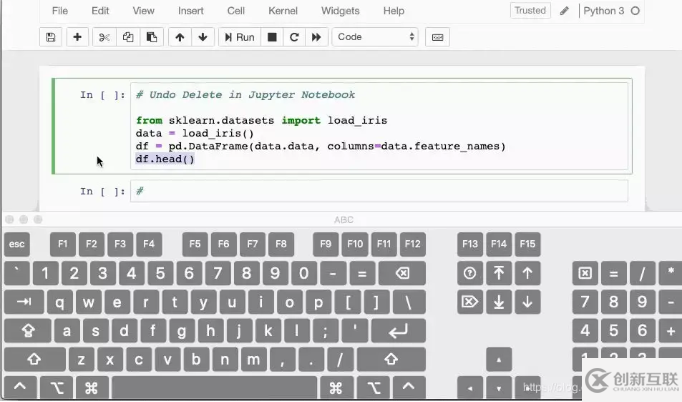Paste cells below icon
Screen dimensions: 682x402
tap(152, 37)
